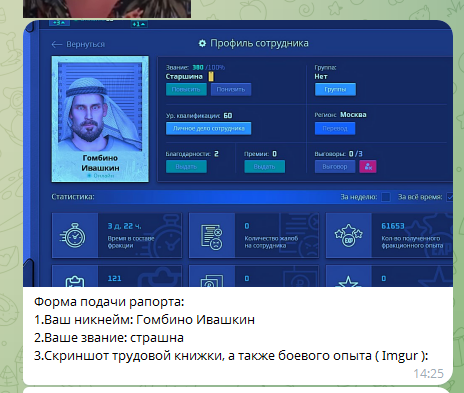Click Выдать under Премии
The image size is (464, 393).
264,167
